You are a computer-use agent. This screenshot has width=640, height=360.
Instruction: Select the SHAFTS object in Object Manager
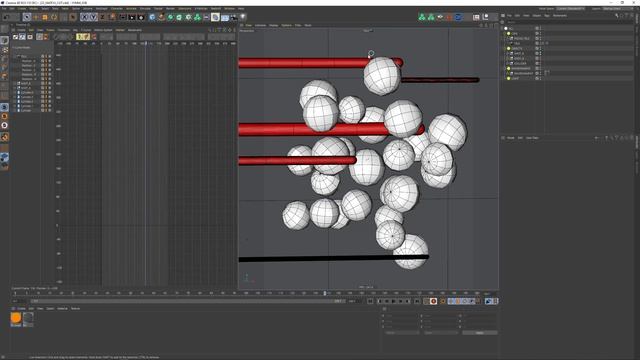(517, 49)
